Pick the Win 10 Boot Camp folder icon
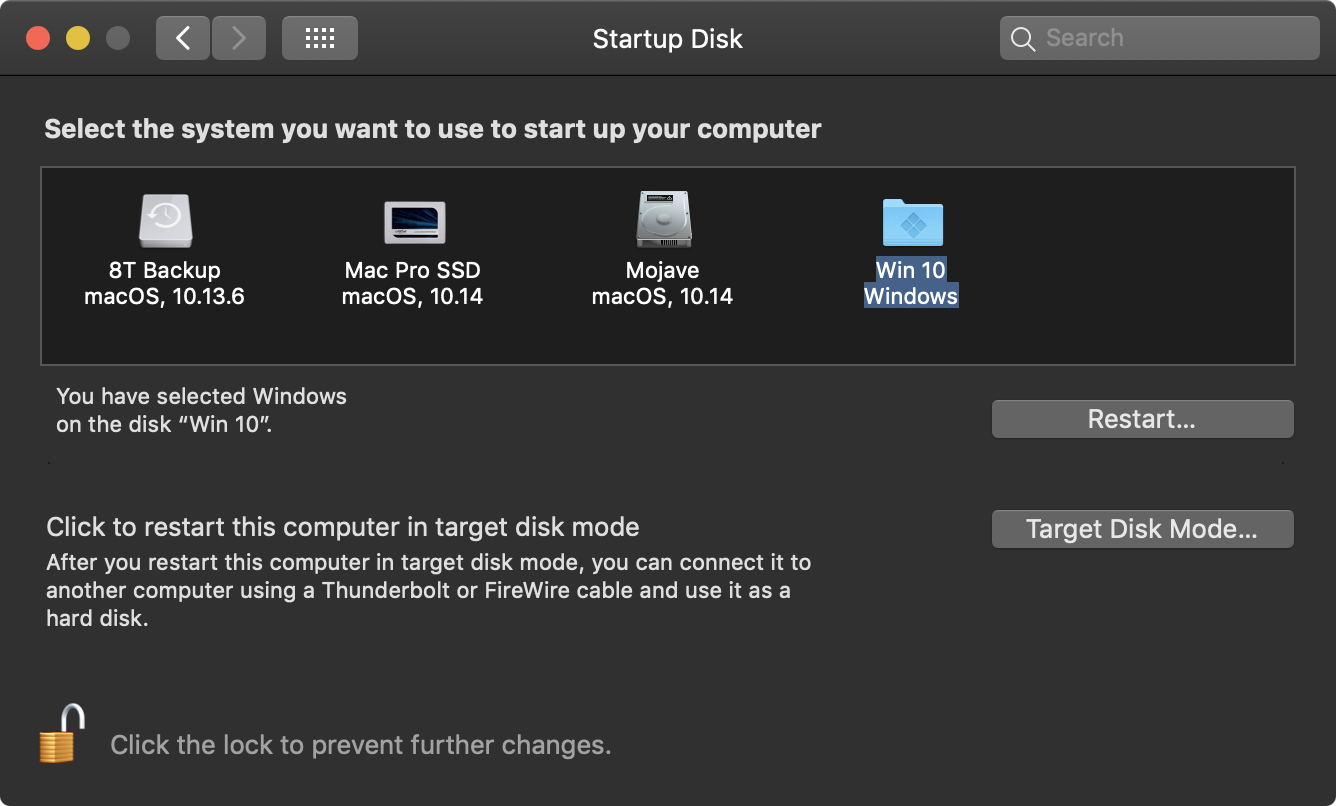Screen dimensions: 1336x806 (x=912, y=222)
